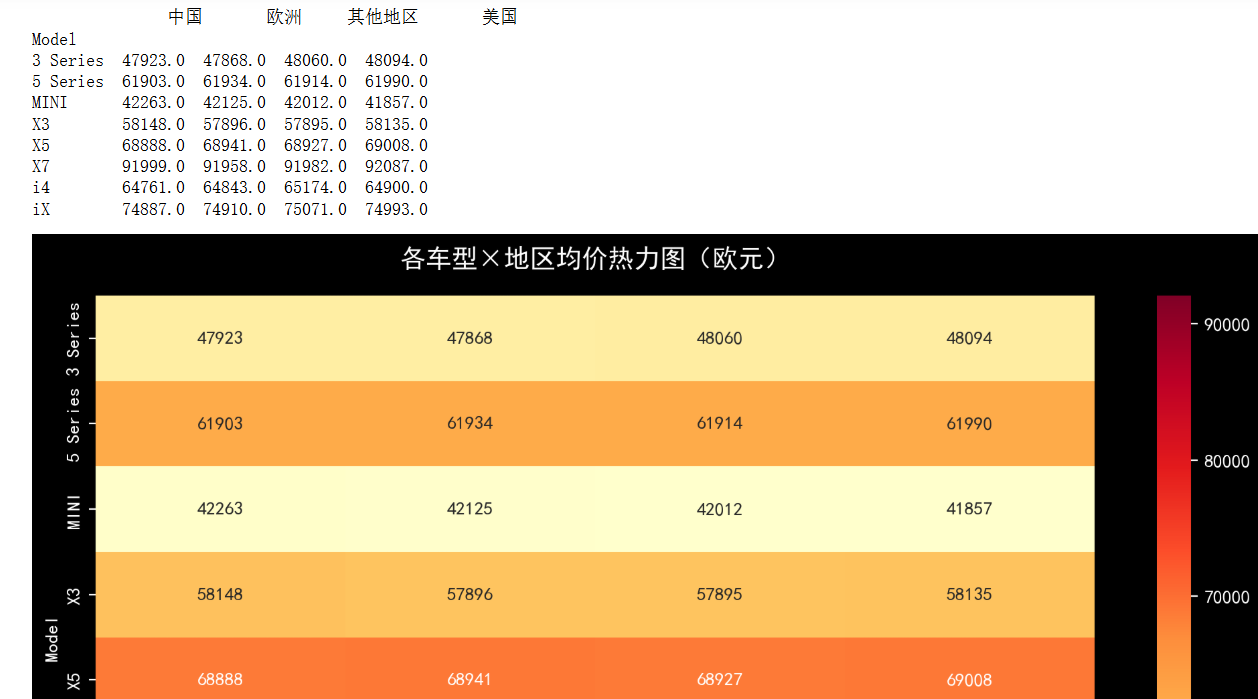Click the dark red top of colorbar
The image size is (1258, 699).
point(1174,303)
